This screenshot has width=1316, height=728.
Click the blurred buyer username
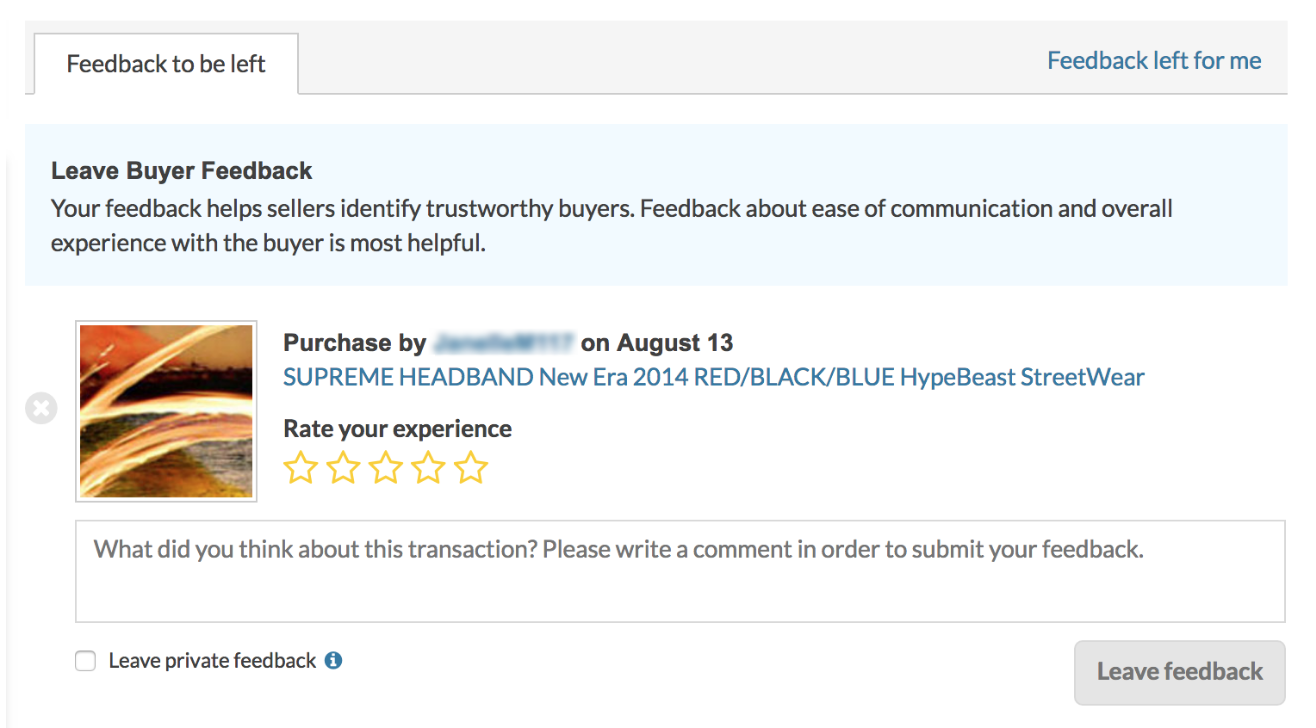503,343
